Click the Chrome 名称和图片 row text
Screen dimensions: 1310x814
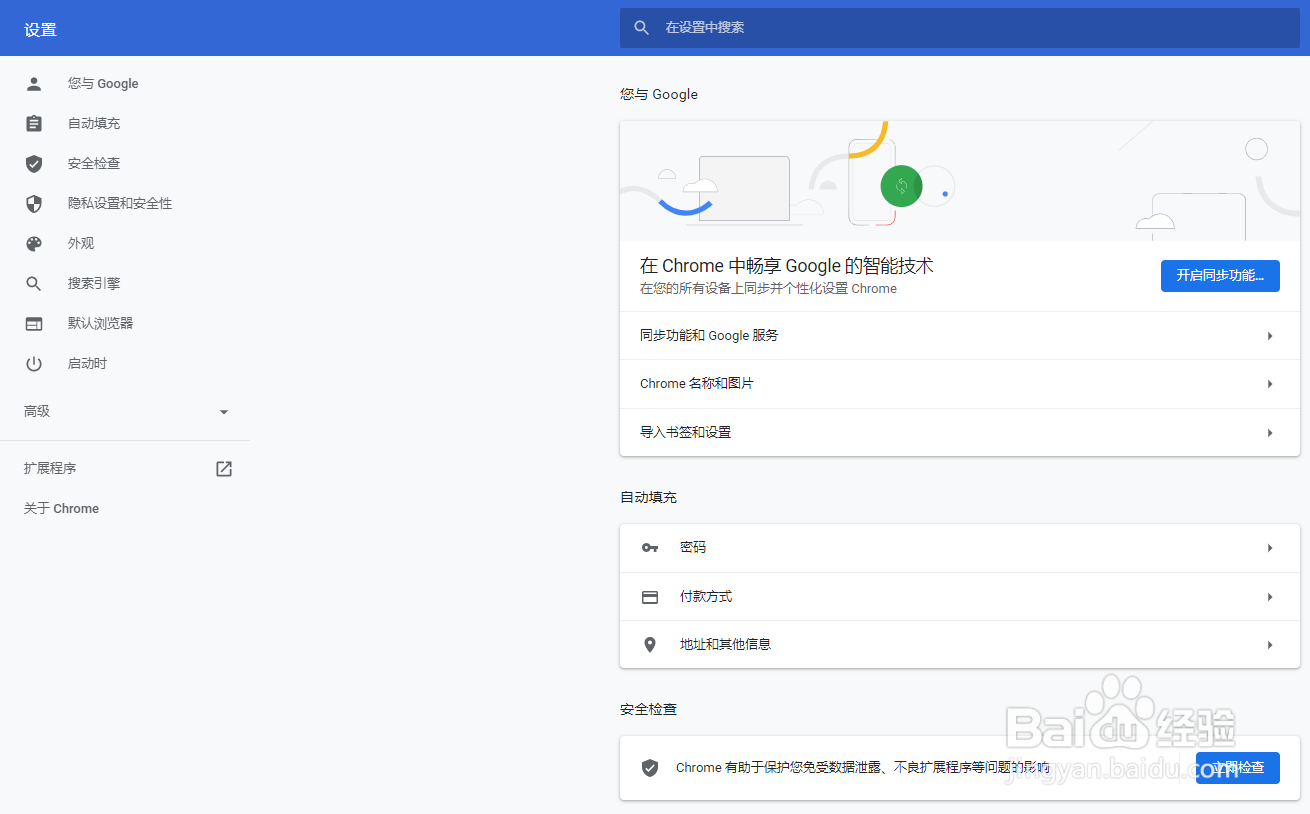[697, 384]
